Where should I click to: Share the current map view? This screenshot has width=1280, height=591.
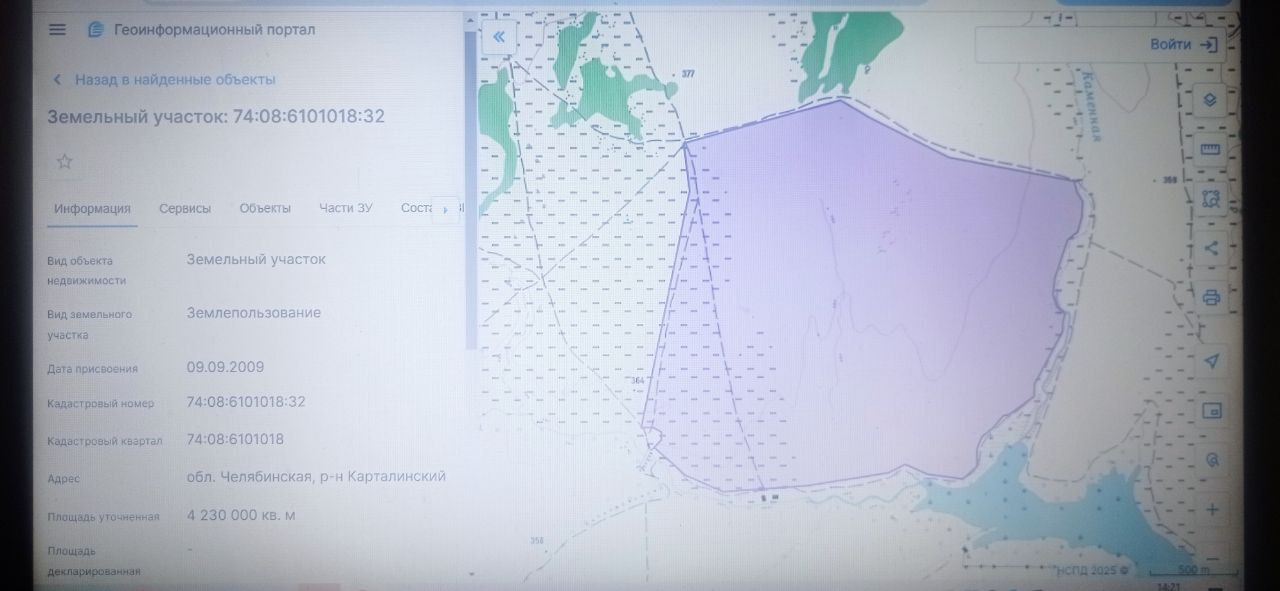click(1211, 248)
